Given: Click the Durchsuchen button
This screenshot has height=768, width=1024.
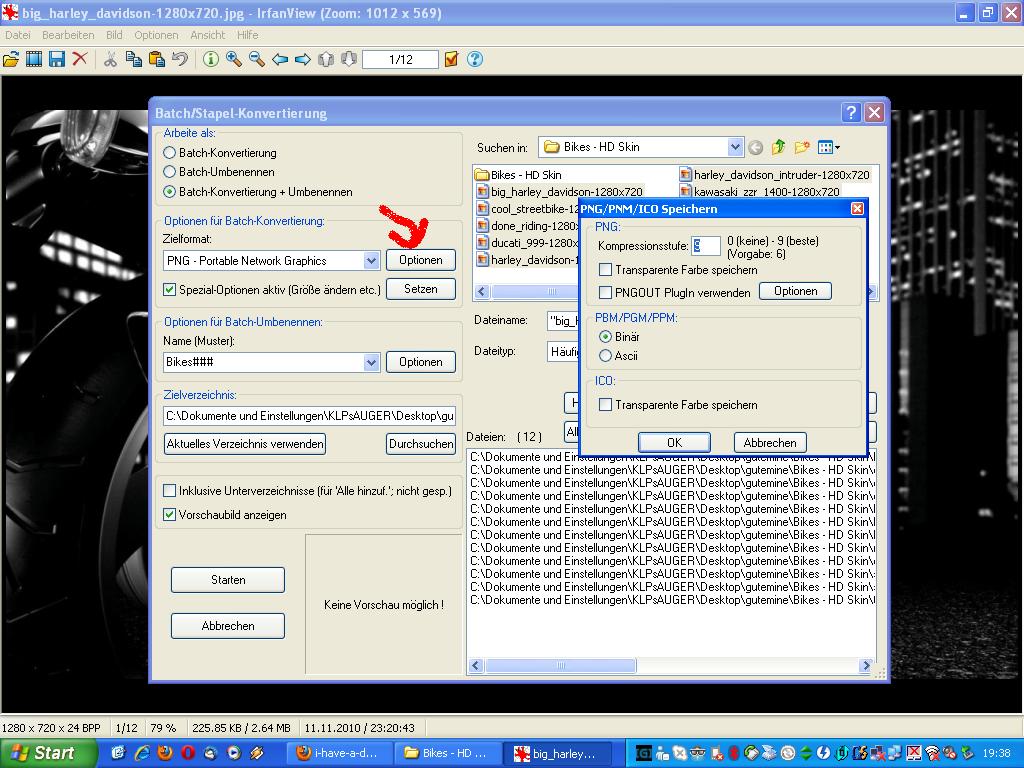Looking at the screenshot, I should click(x=421, y=444).
